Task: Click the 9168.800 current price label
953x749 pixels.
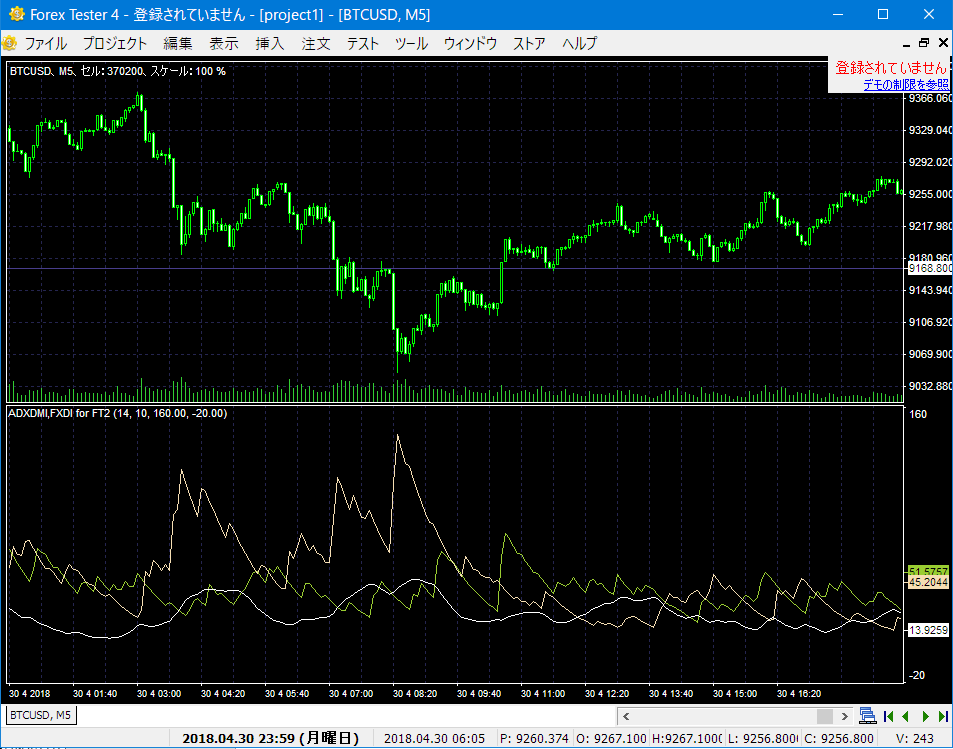Action: (929, 268)
